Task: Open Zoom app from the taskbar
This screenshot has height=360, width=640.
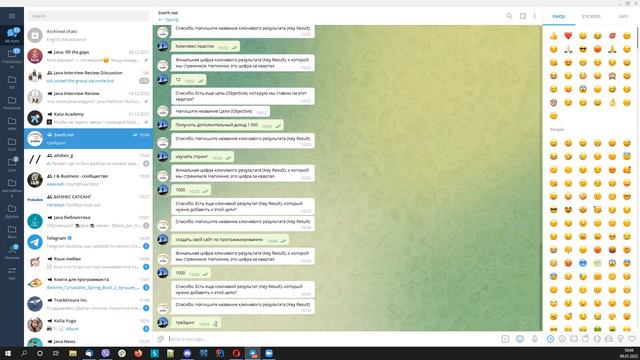Action: click(269, 353)
